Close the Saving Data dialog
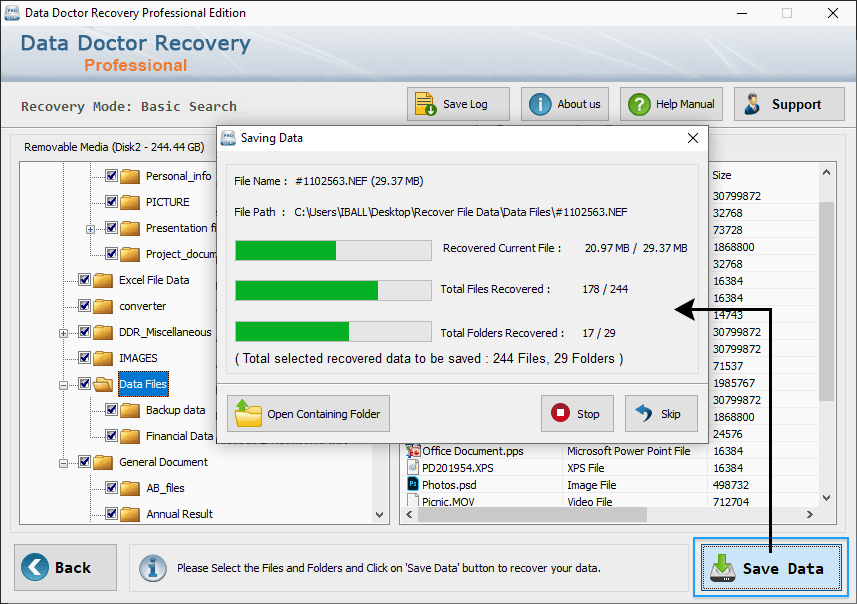This screenshot has height=604, width=857. click(x=692, y=138)
